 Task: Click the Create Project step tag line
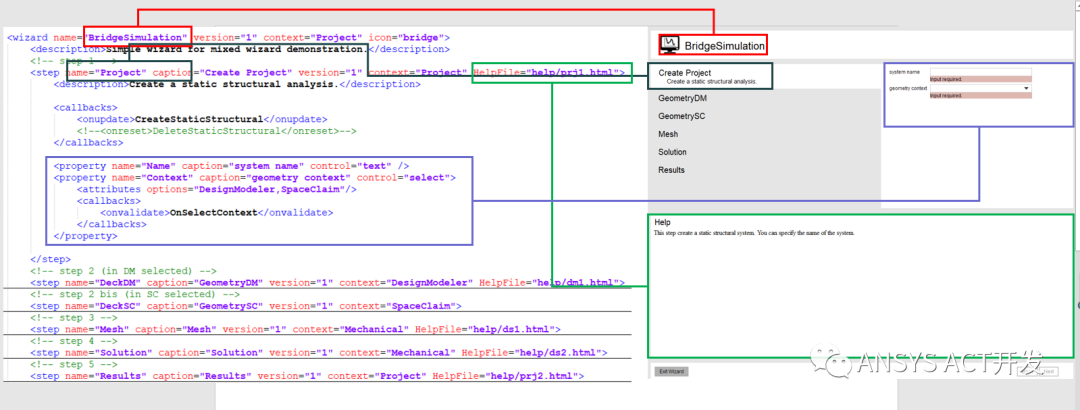pyautogui.click(x=327, y=72)
